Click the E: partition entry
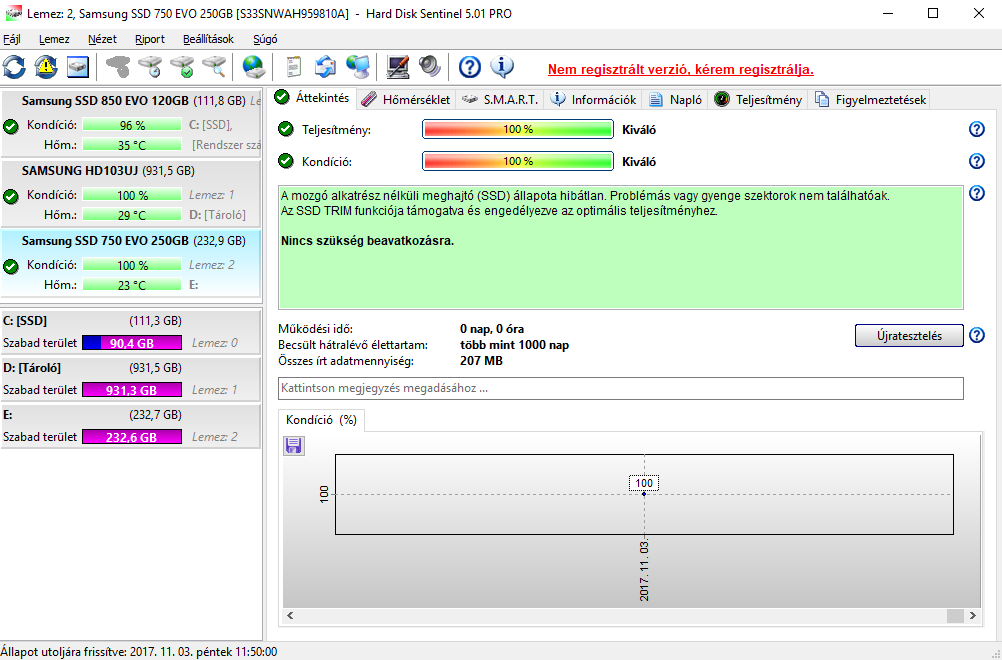Viewport: 1002px width, 660px height. pos(131,426)
